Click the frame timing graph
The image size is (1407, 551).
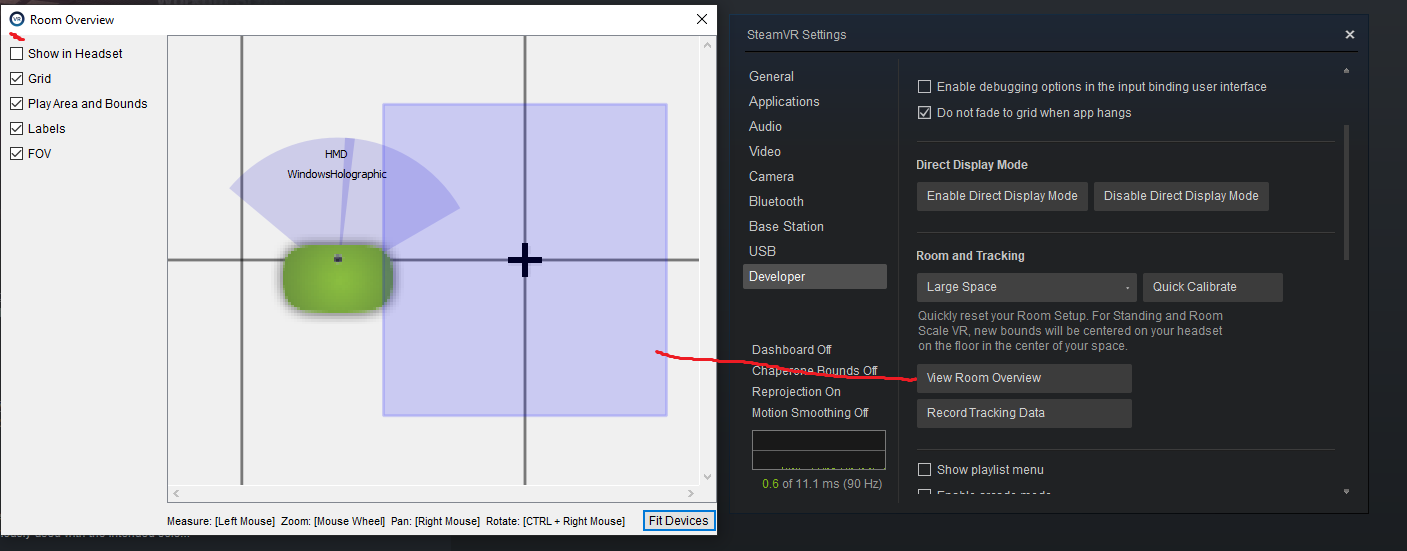pos(819,450)
